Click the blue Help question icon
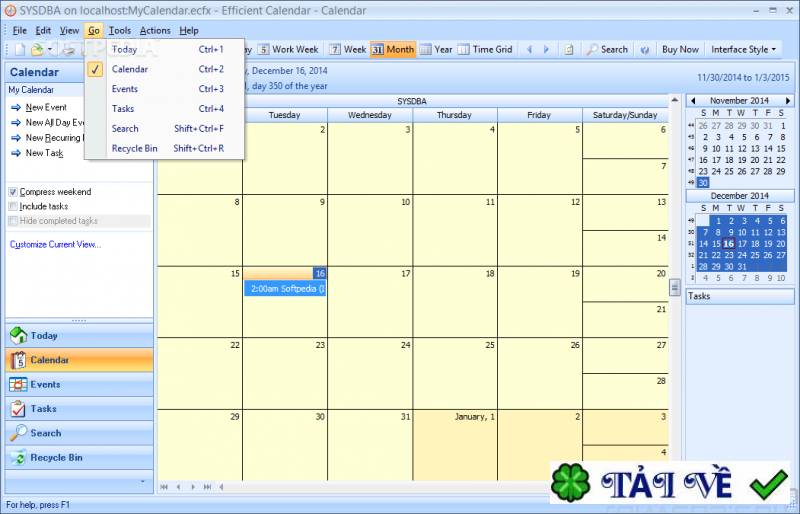The image size is (800, 514). 645,50
